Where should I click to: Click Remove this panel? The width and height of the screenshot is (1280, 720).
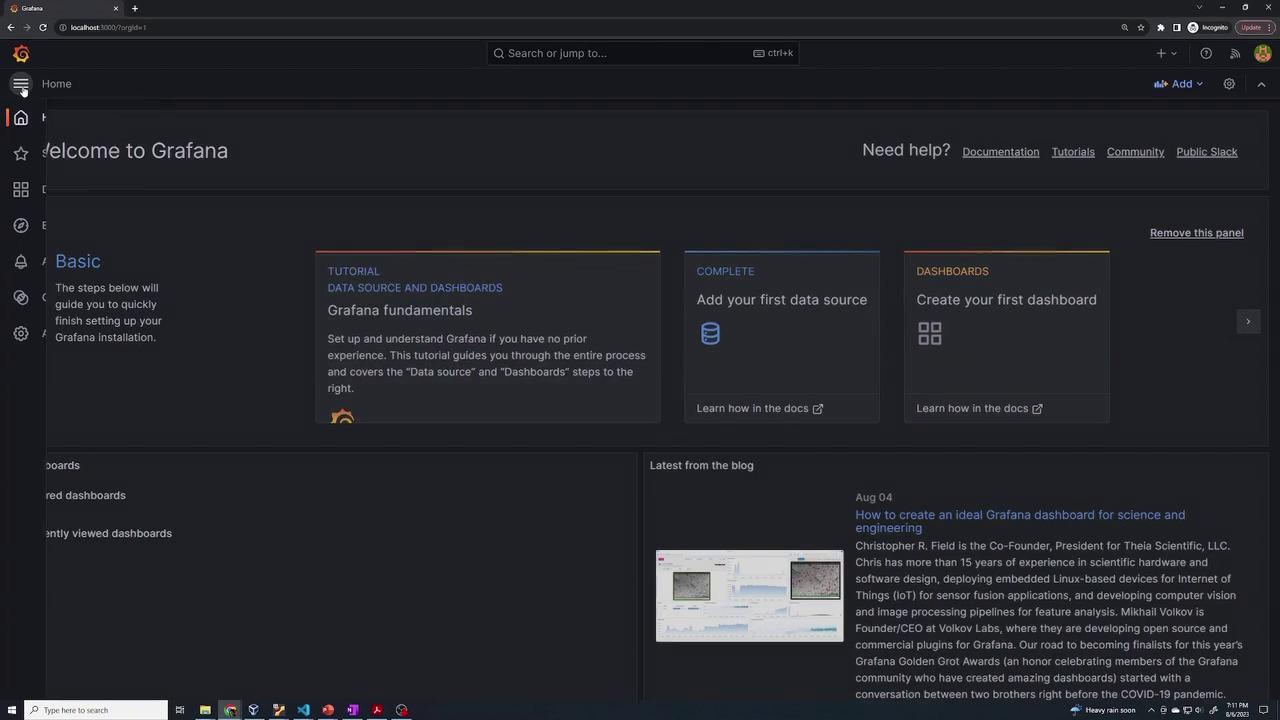pyautogui.click(x=1197, y=233)
